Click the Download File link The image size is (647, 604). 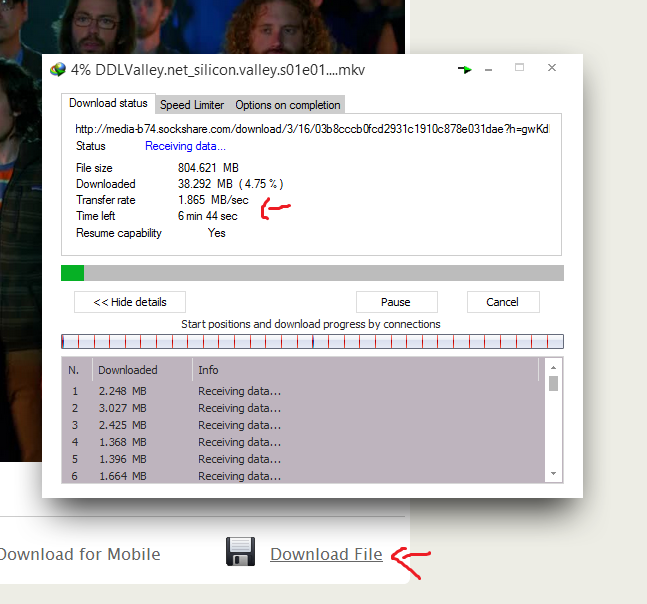click(x=326, y=554)
